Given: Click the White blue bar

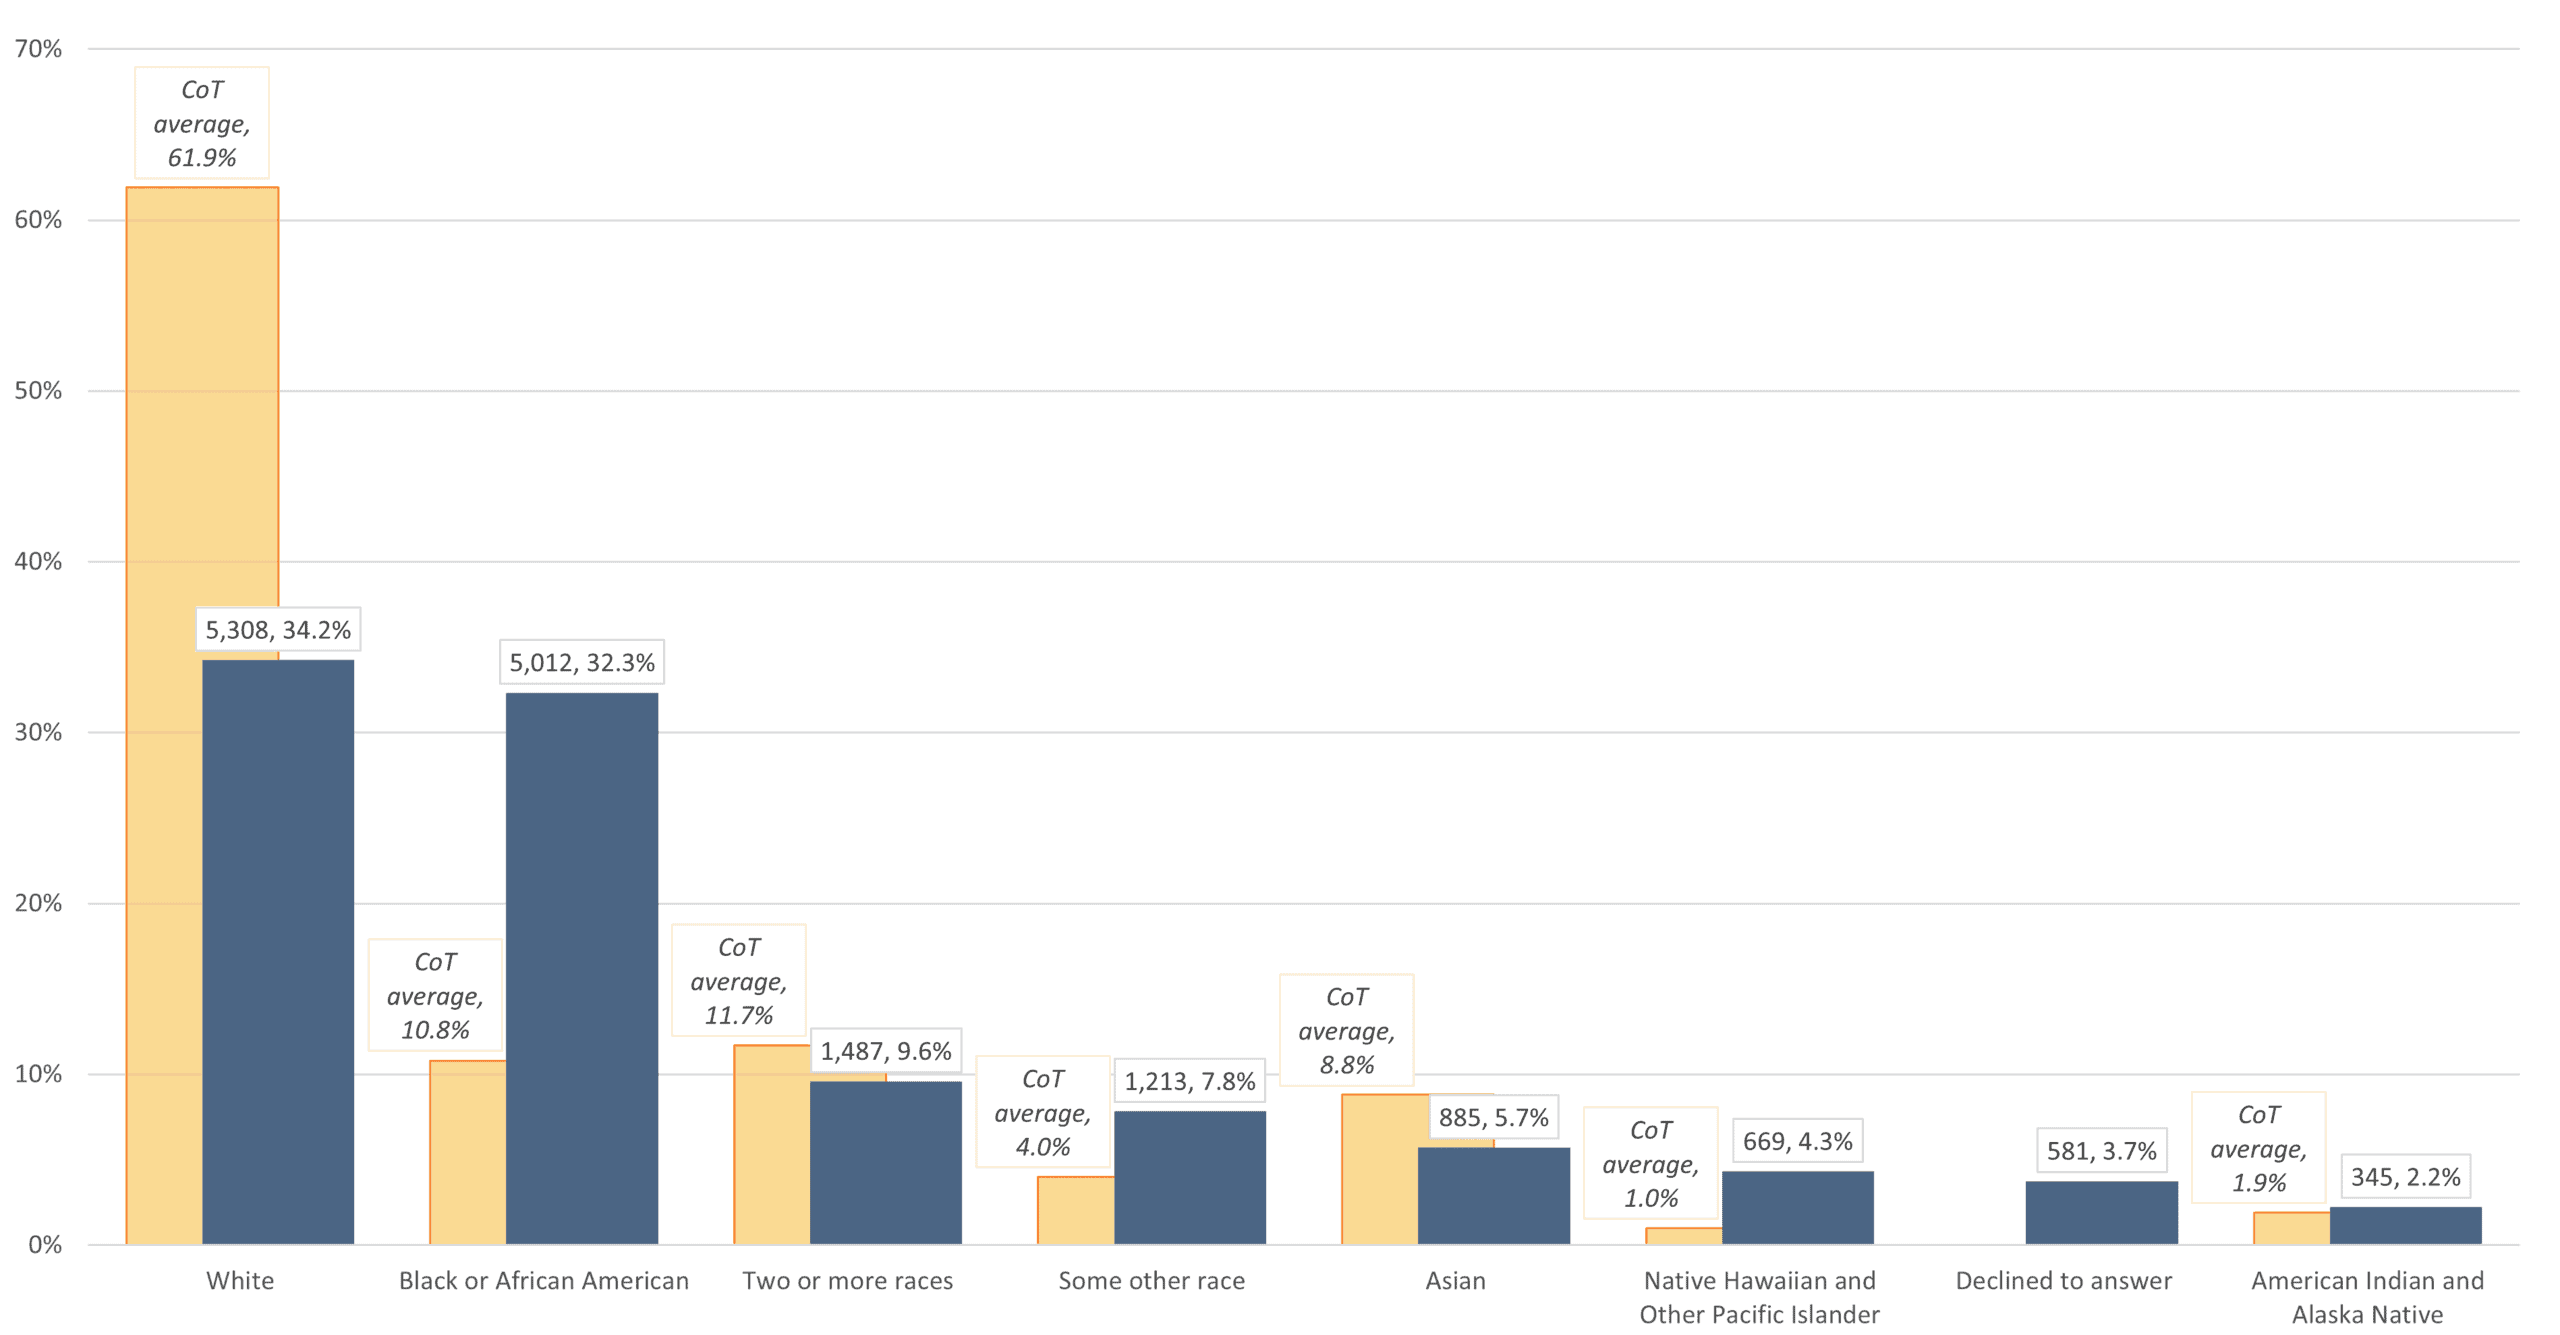Looking at the screenshot, I should (278, 951).
